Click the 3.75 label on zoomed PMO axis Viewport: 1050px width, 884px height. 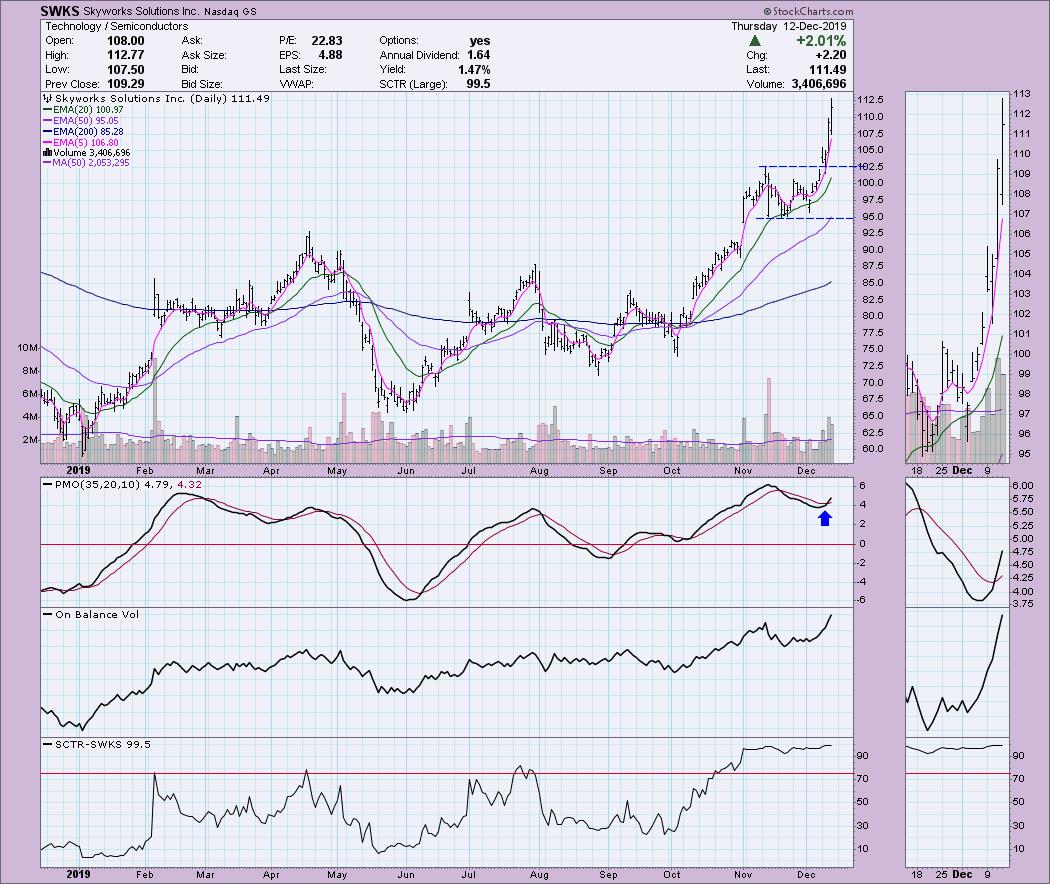1023,604
